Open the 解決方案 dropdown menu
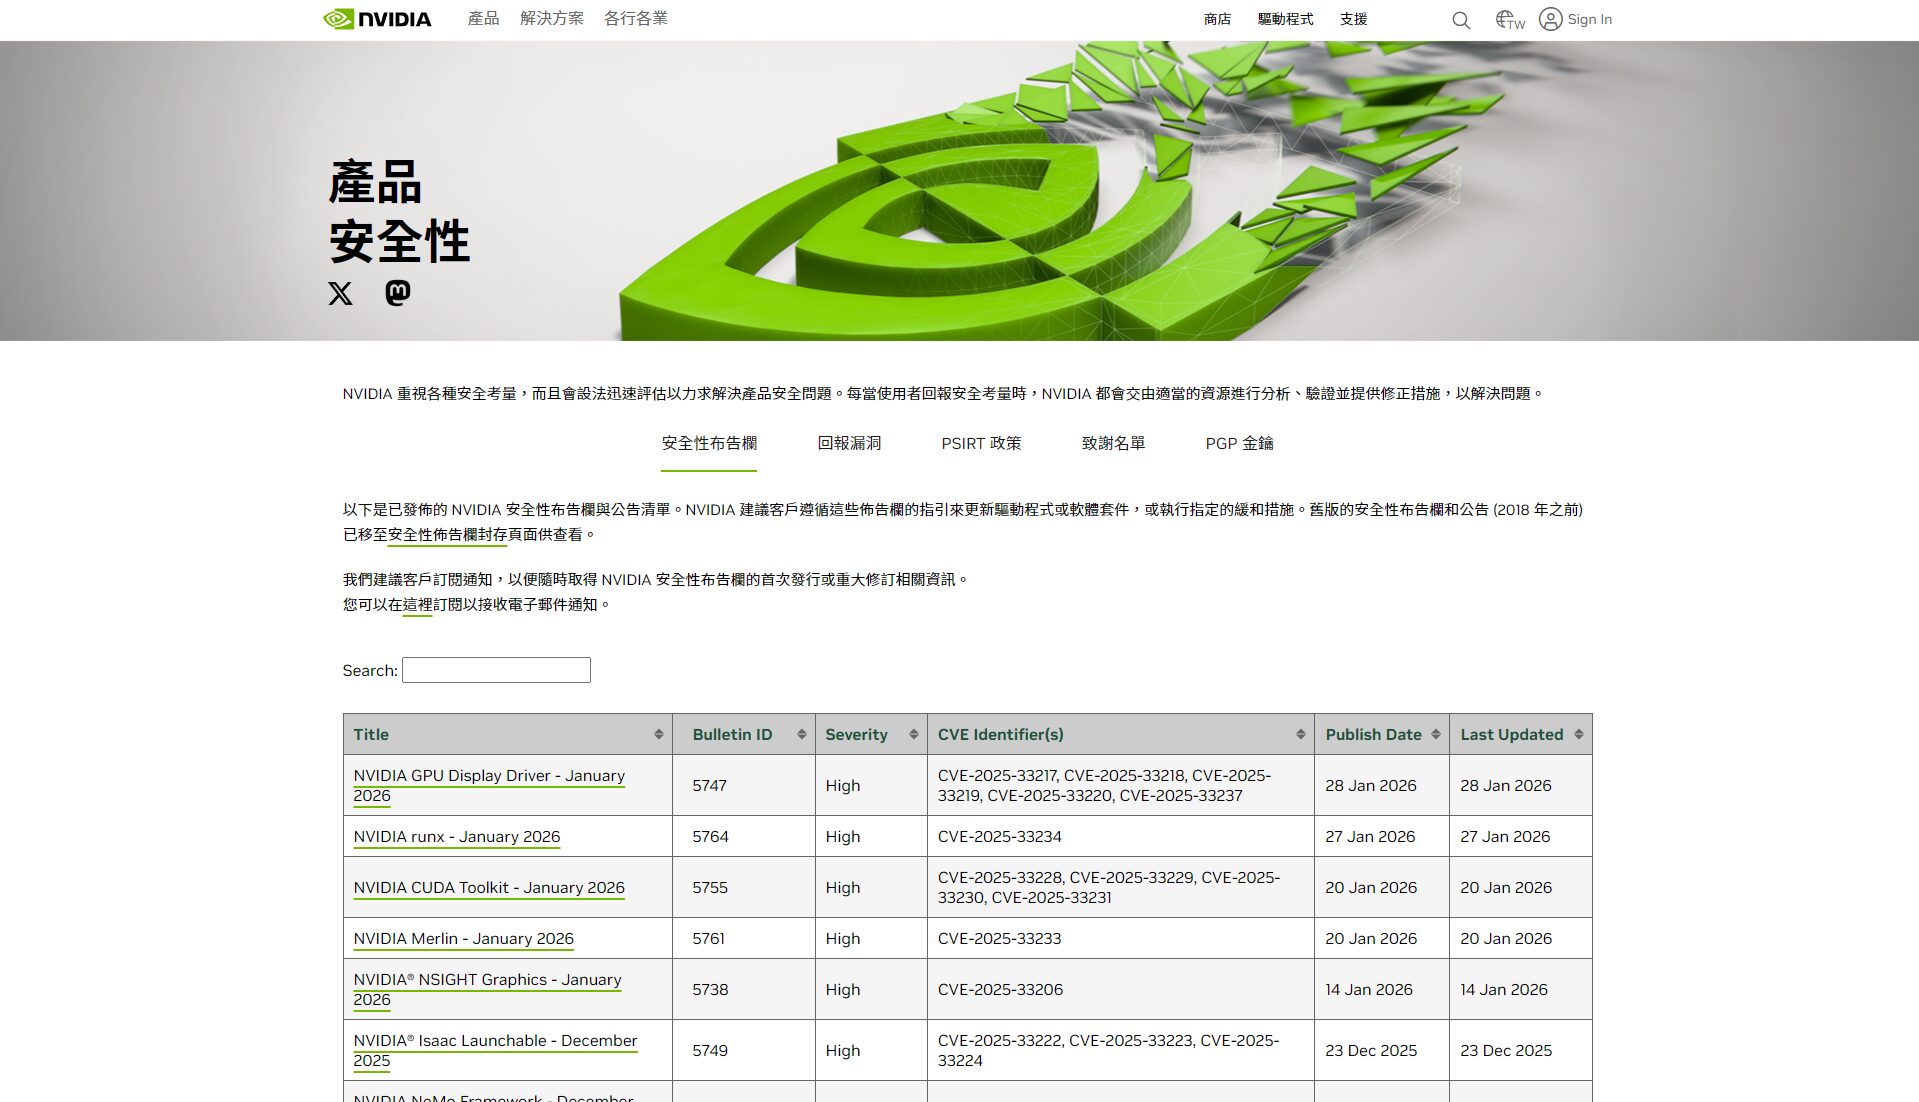This screenshot has width=1919, height=1102. [x=550, y=18]
